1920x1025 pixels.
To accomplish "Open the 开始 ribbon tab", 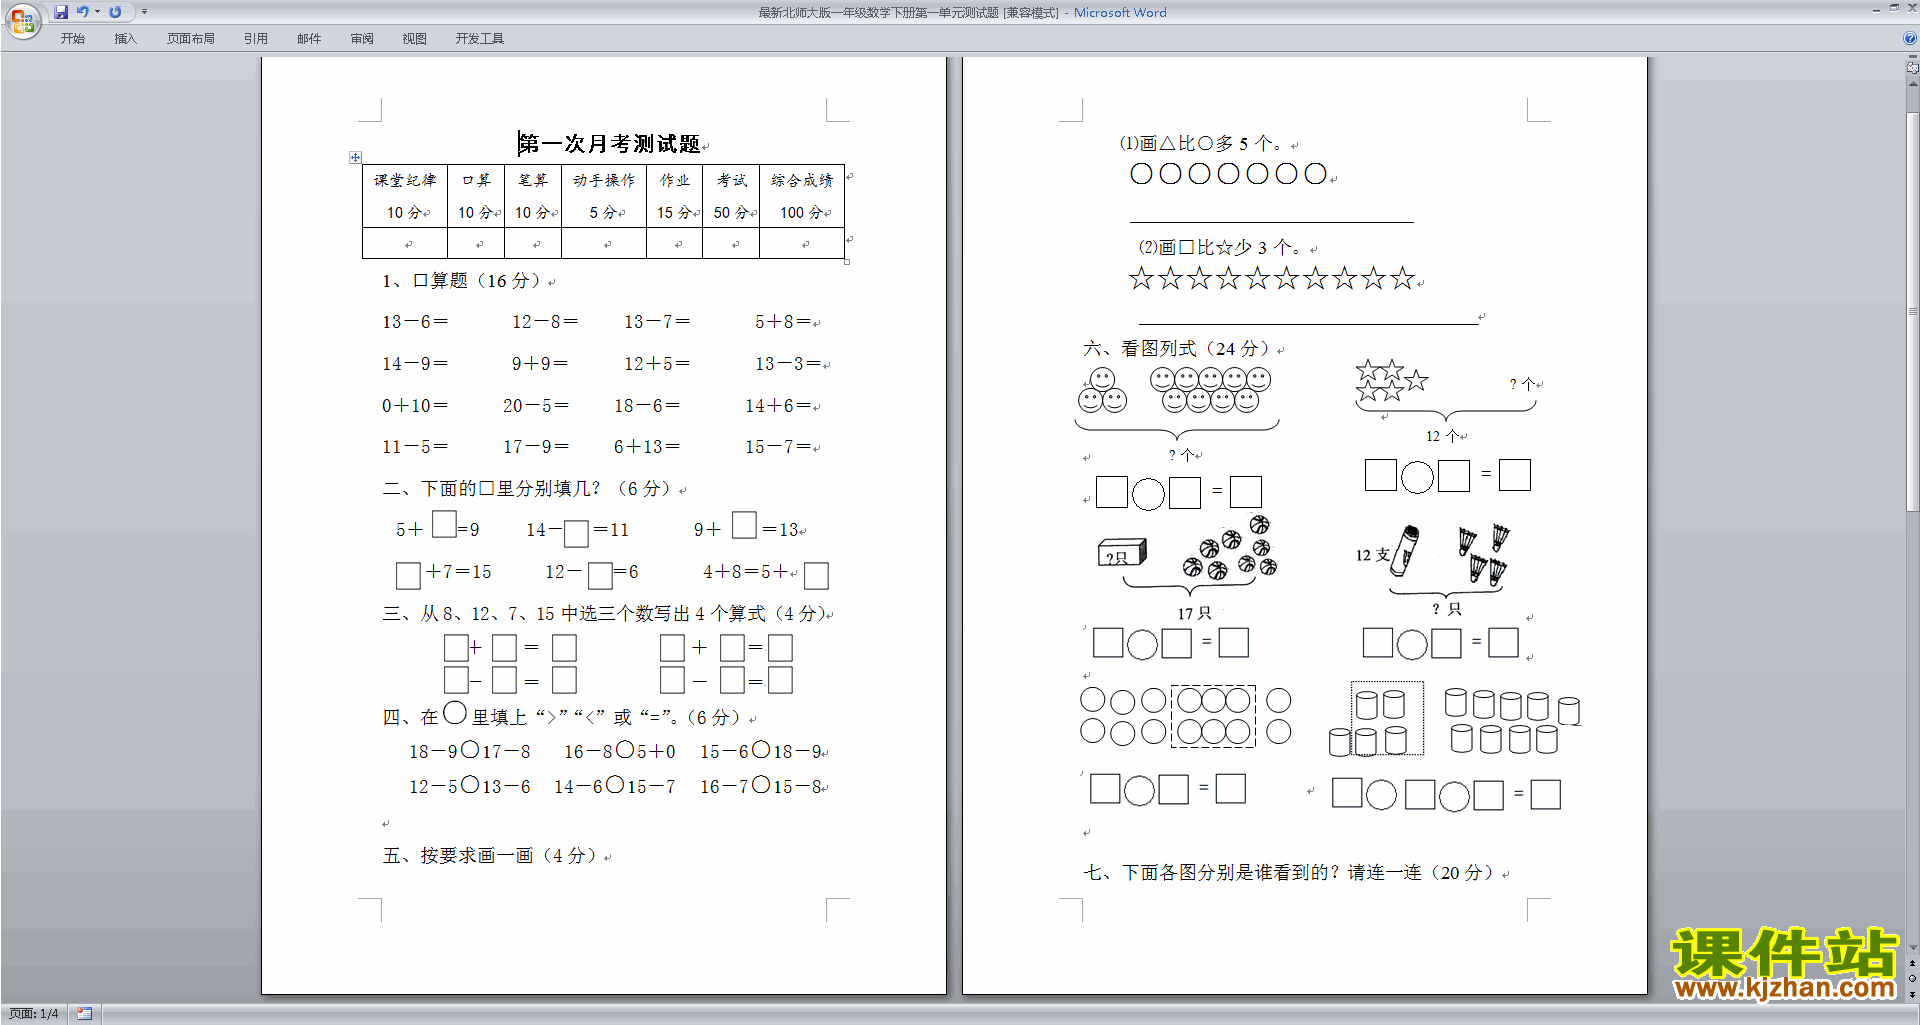I will (x=72, y=39).
